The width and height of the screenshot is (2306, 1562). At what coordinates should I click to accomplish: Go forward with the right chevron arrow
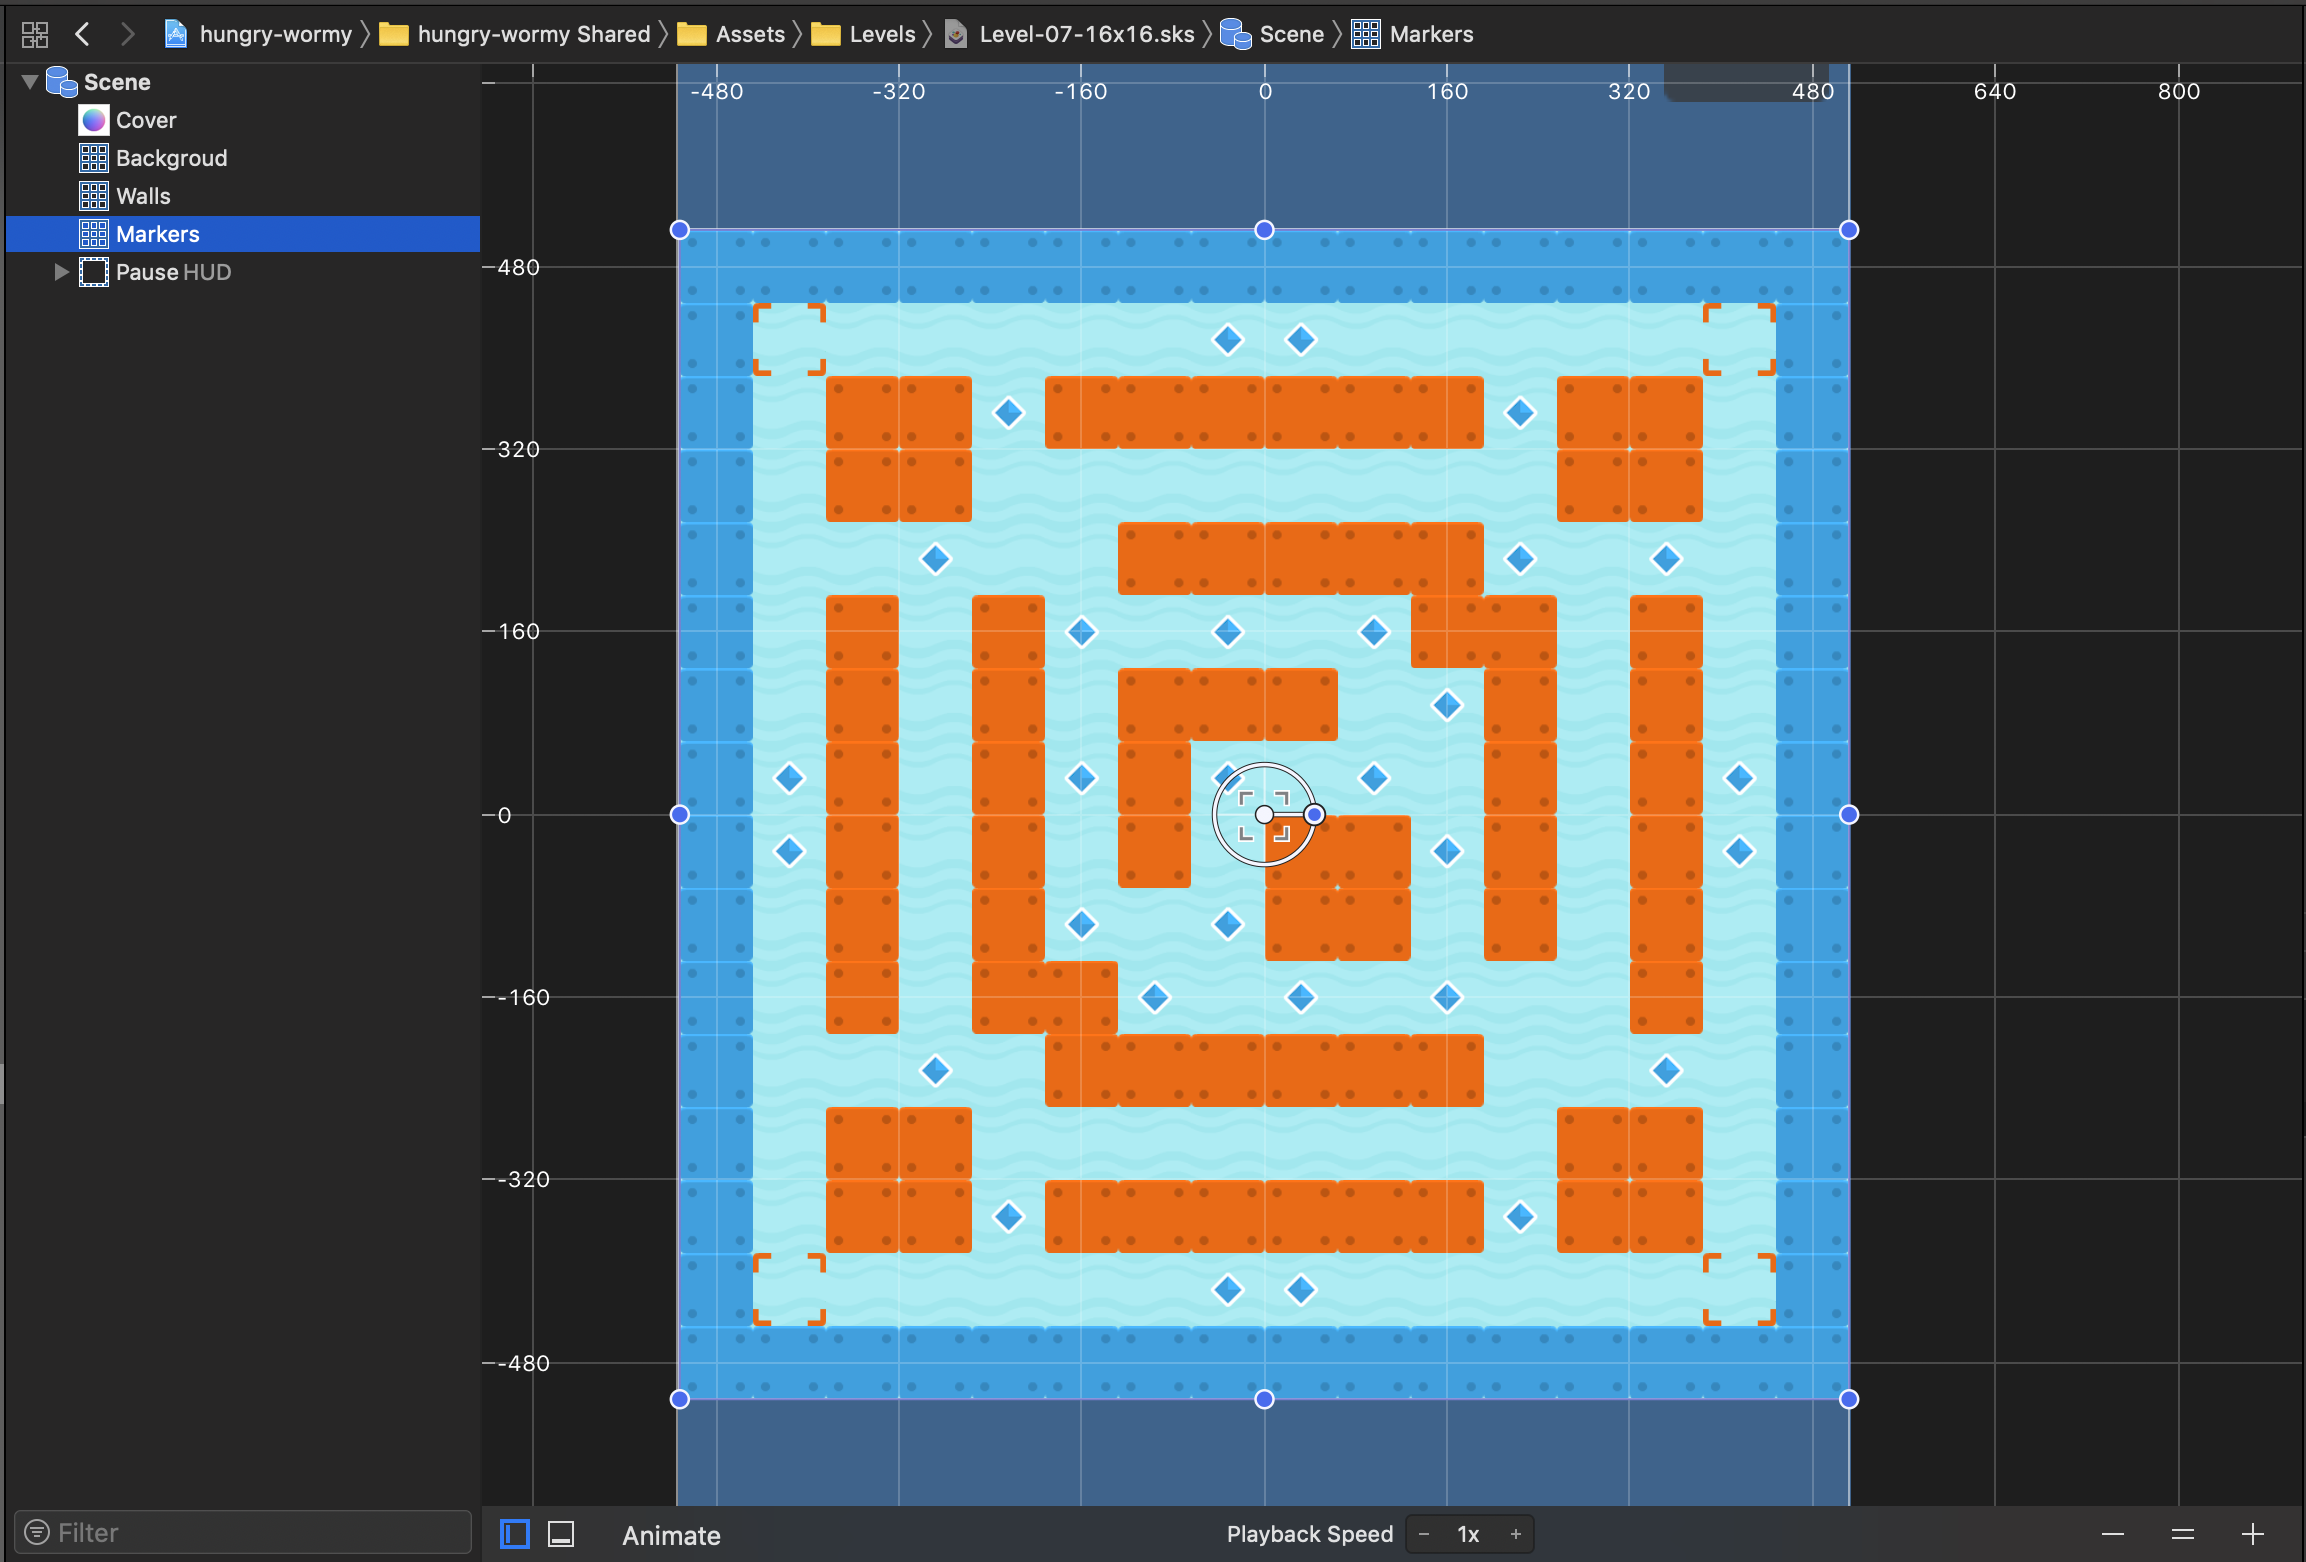pyautogui.click(x=127, y=35)
